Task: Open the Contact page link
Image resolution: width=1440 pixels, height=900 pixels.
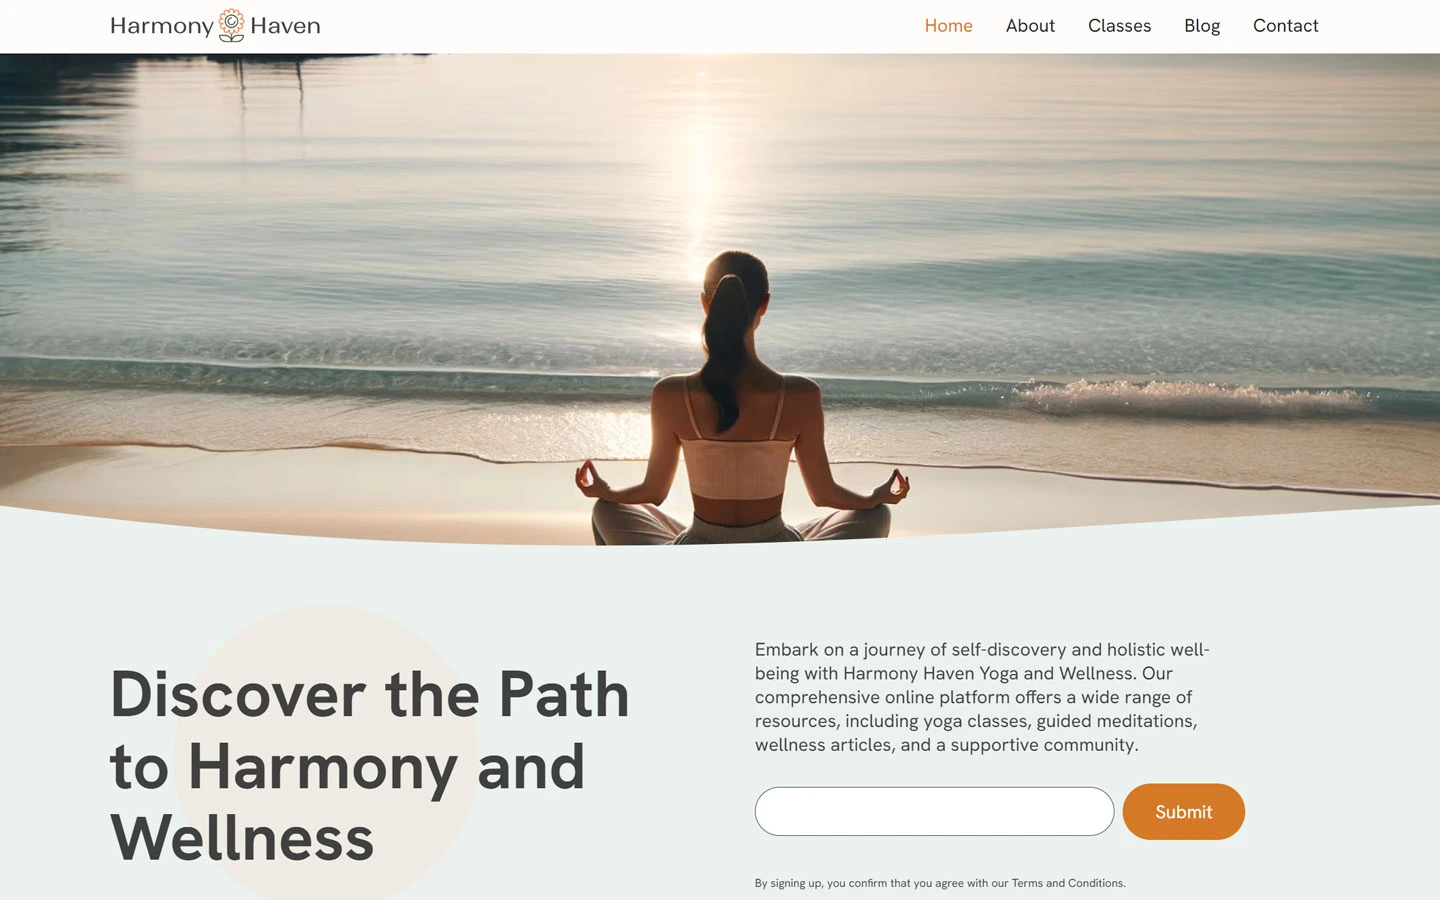Action: [1285, 26]
